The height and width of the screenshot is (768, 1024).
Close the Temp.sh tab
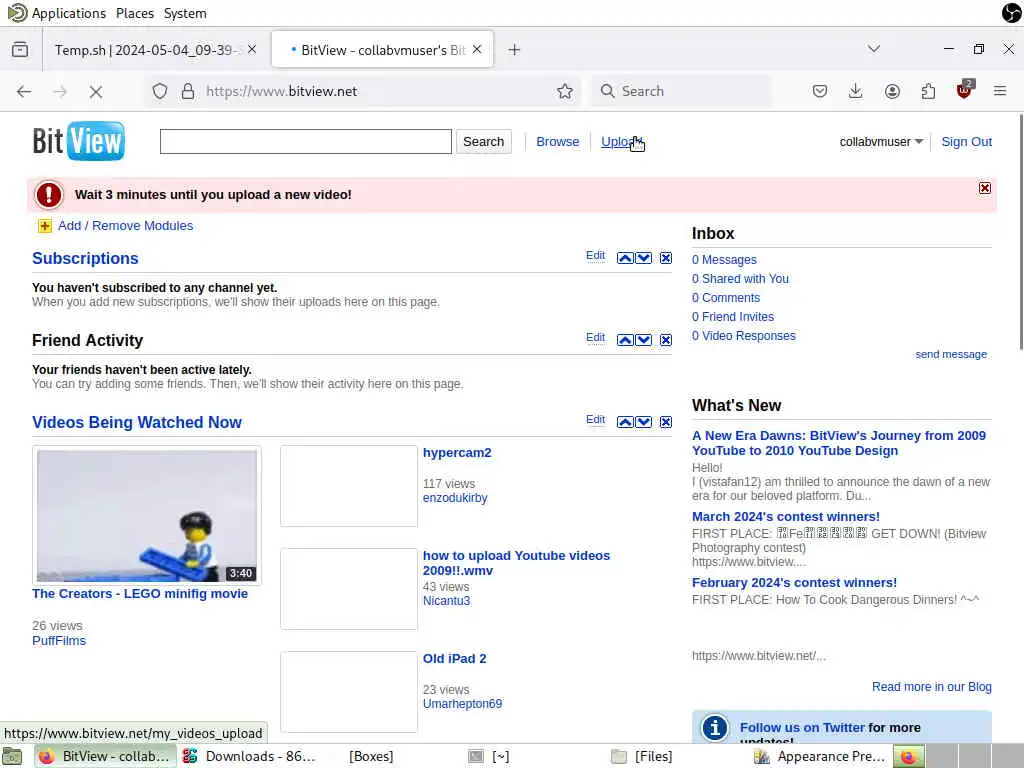pos(252,50)
